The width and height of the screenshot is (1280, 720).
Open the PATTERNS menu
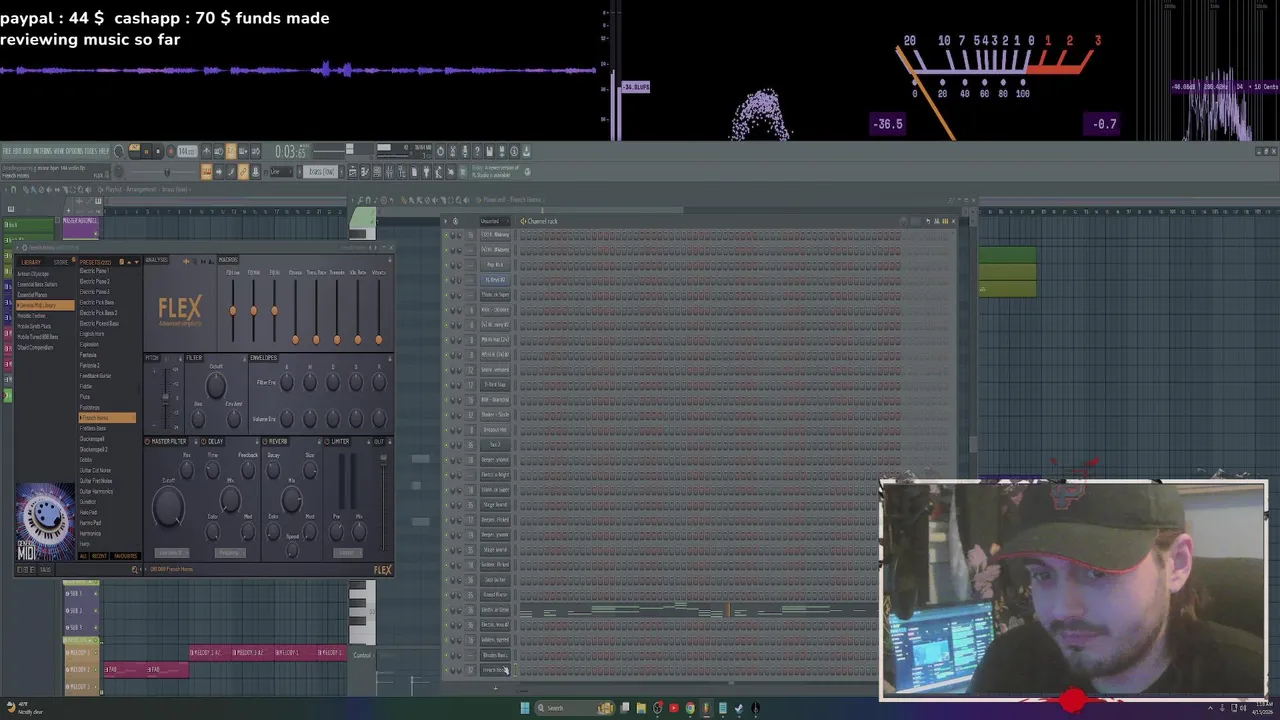point(42,151)
